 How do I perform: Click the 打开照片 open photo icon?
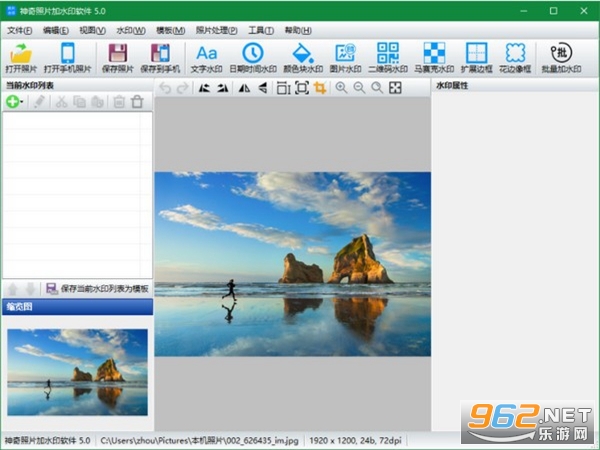tap(21, 58)
